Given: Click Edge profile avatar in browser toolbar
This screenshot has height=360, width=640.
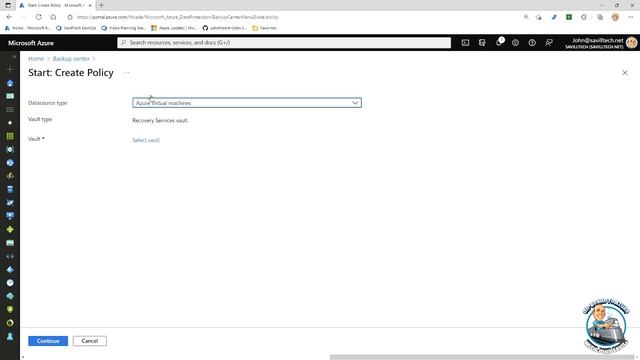Looking at the screenshot, I should [615, 17].
